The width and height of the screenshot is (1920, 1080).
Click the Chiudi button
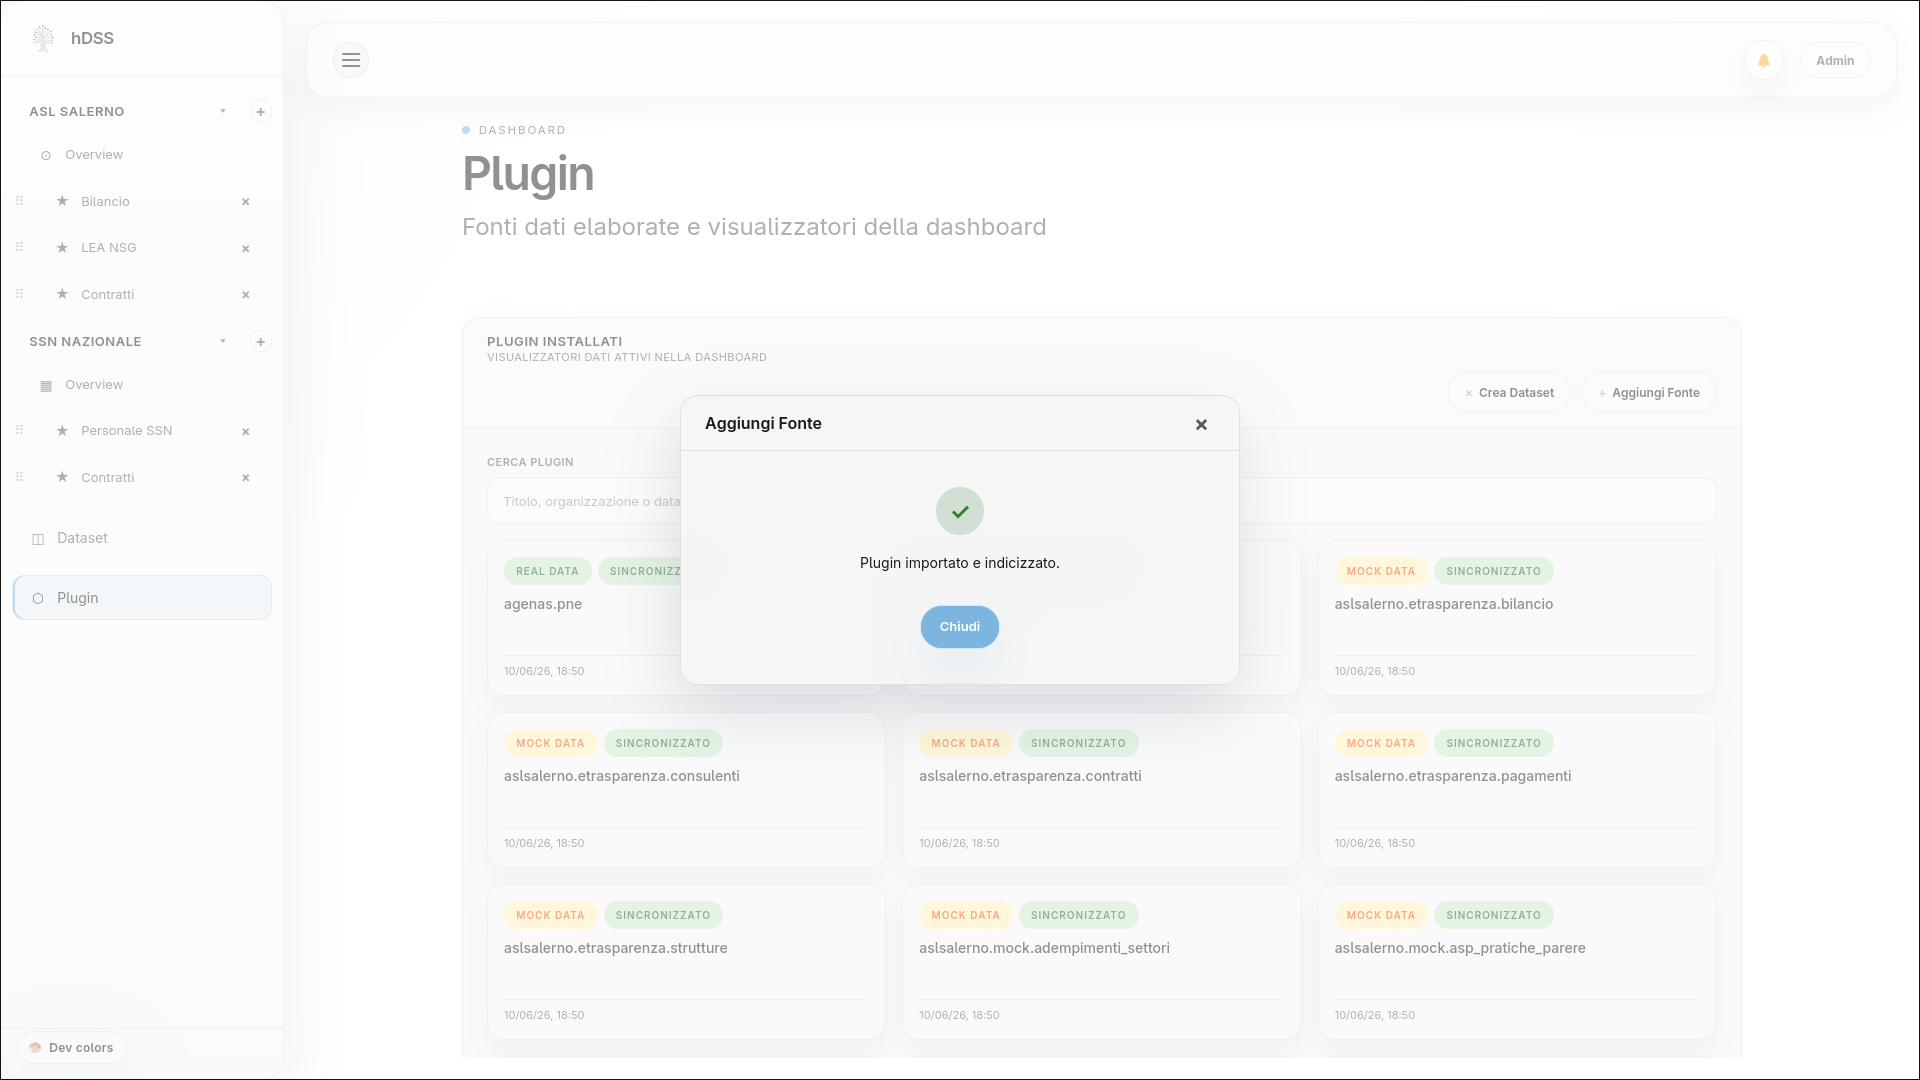[x=960, y=627]
